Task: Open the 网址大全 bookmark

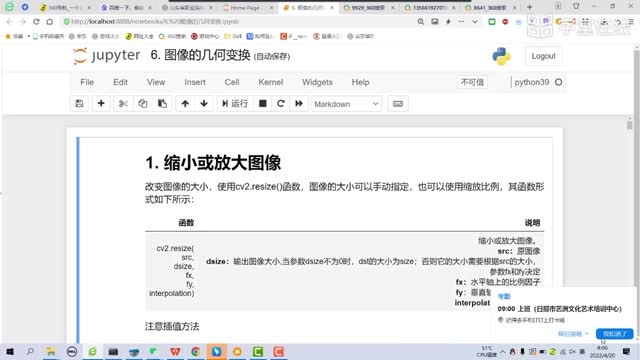Action: point(139,36)
